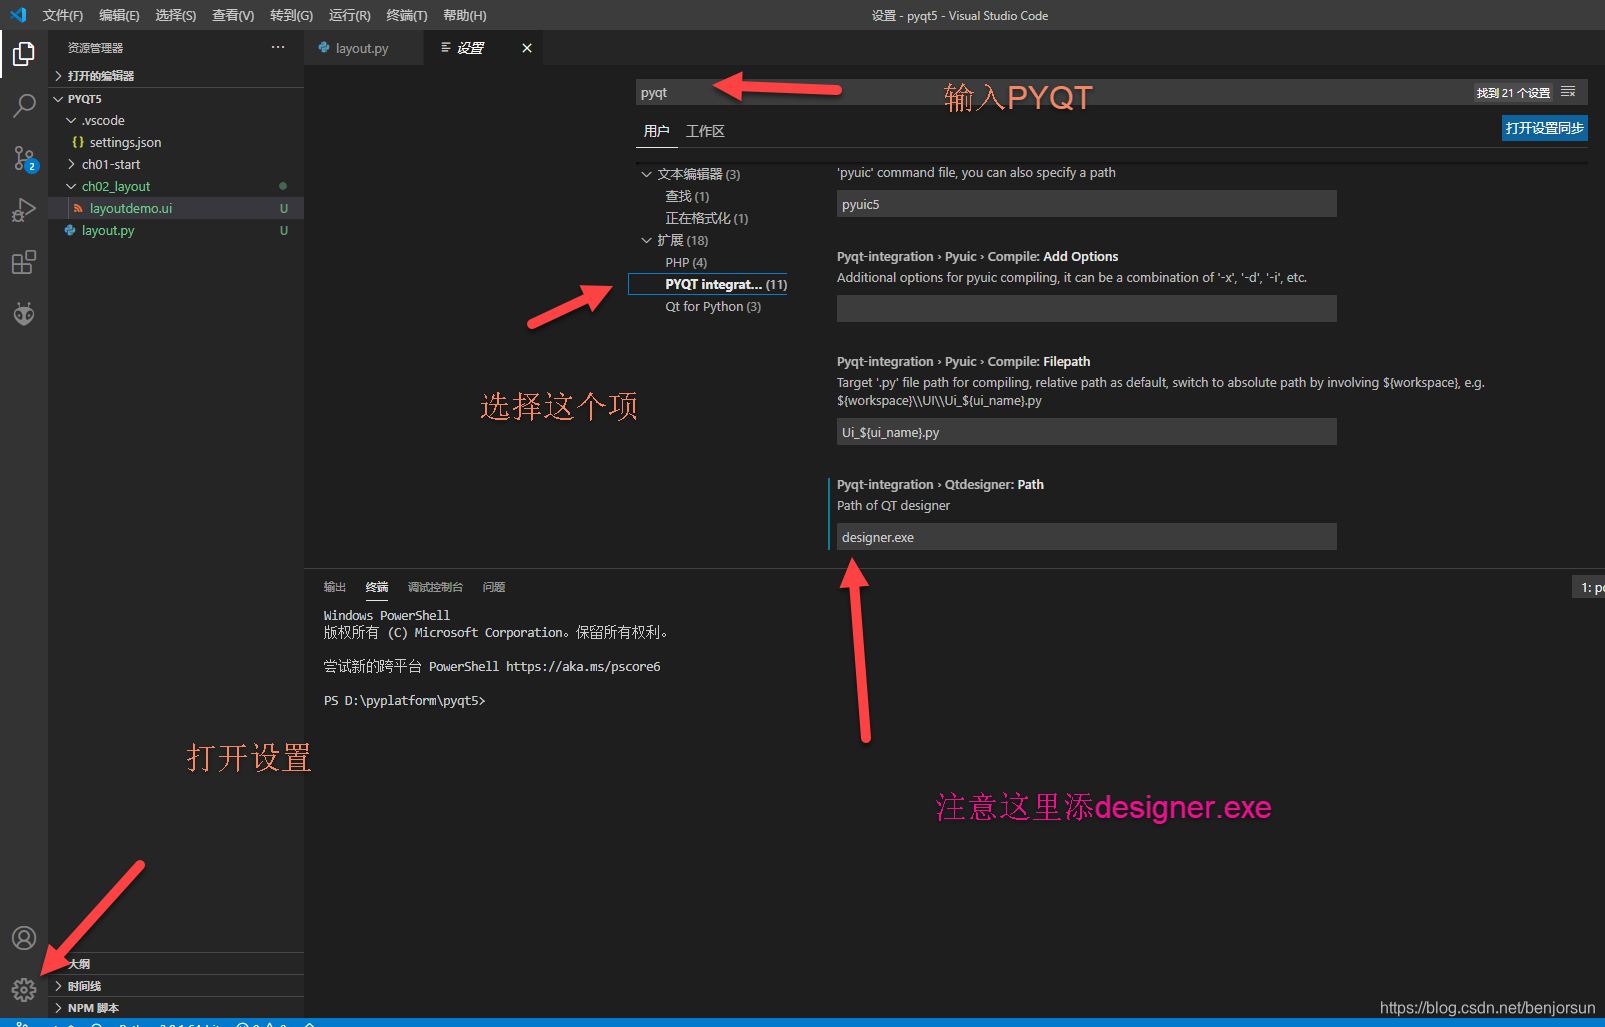Click the empty Compile Add Options field

point(1087,309)
